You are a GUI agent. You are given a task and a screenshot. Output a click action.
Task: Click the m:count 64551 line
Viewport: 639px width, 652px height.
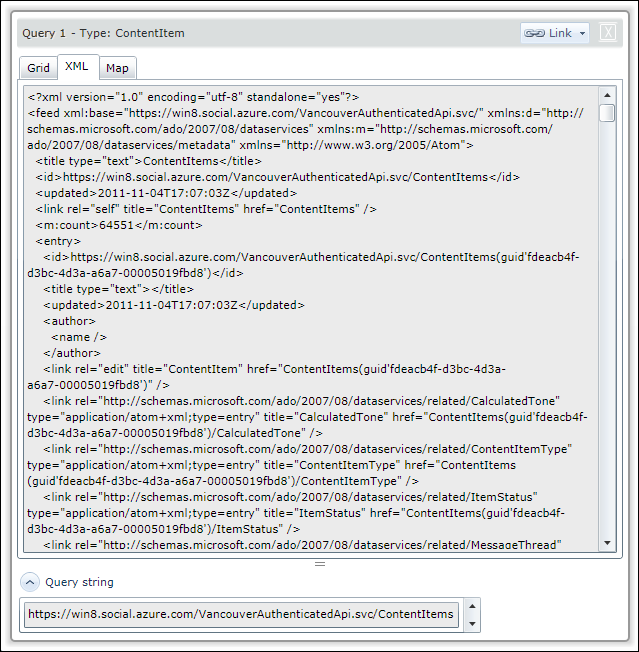tap(119, 225)
